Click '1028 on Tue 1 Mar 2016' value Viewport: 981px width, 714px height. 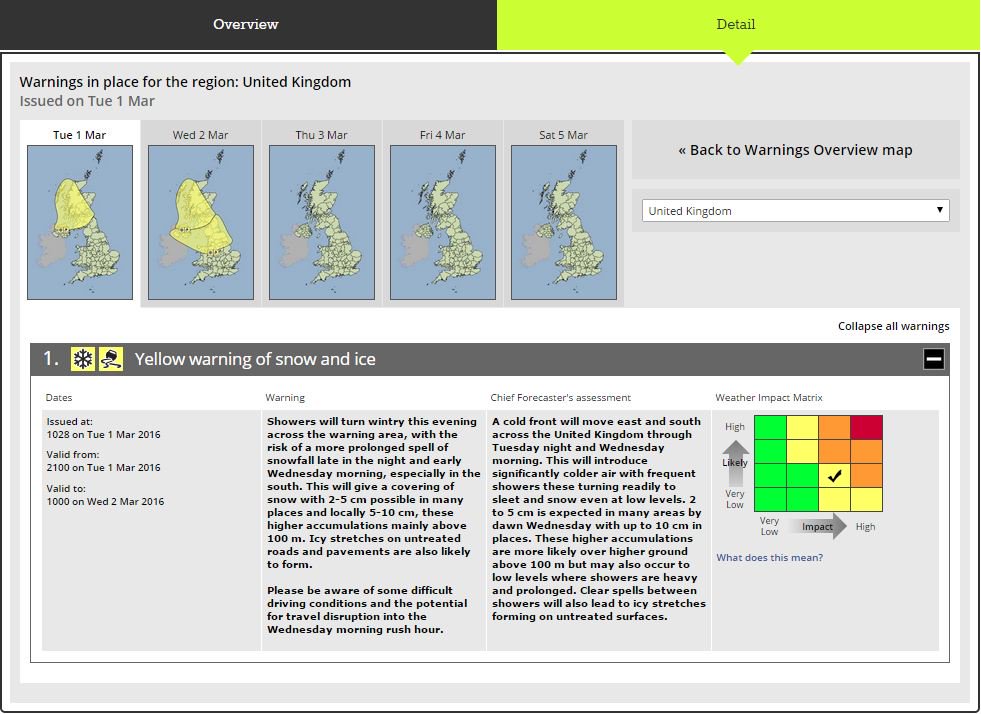pos(103,434)
